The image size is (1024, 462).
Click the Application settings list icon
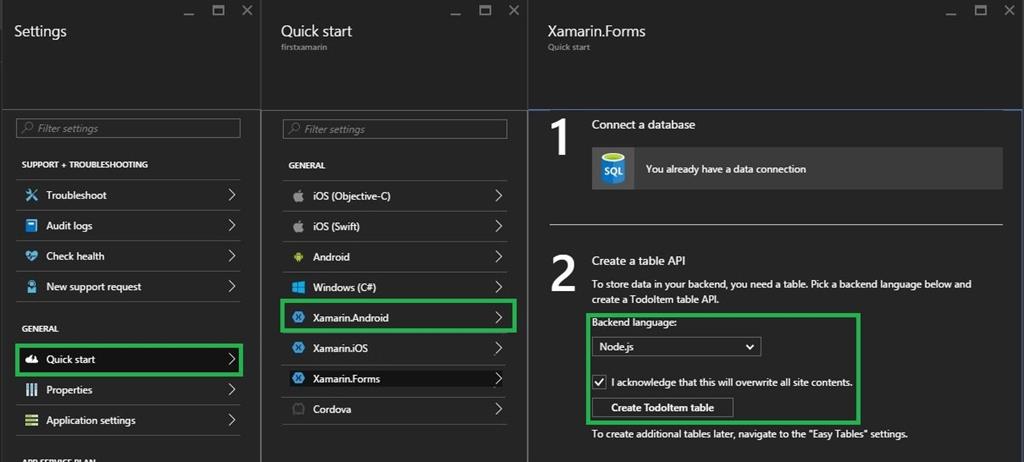click(x=31, y=421)
